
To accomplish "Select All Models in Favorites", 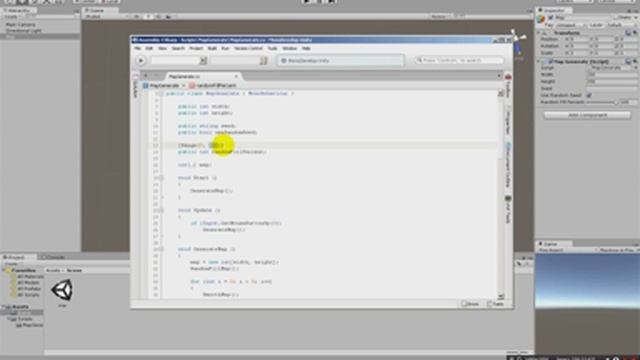I will click(x=28, y=282).
